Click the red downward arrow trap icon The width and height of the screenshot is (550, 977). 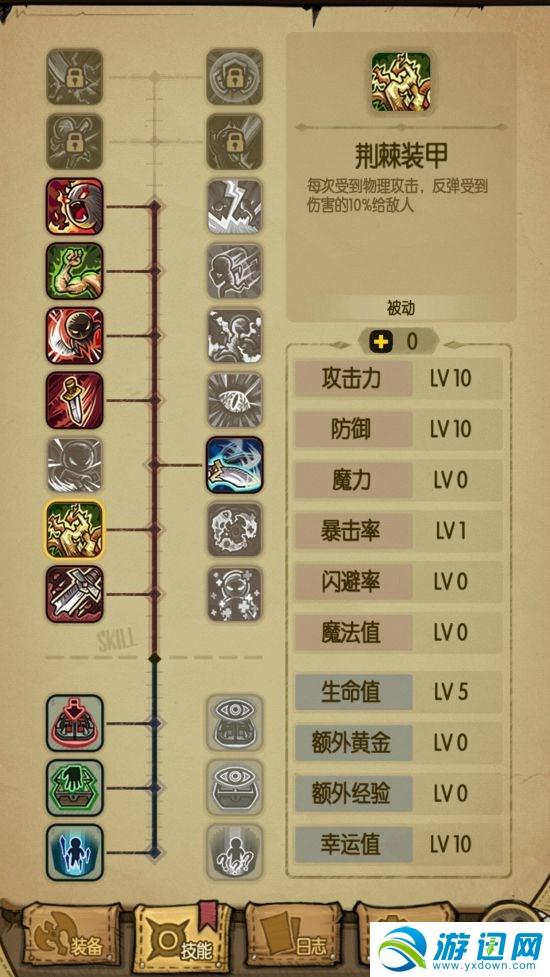tap(74, 723)
